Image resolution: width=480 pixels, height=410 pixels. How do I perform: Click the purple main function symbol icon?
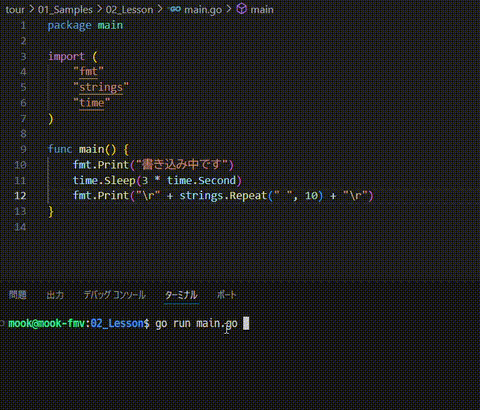241,9
